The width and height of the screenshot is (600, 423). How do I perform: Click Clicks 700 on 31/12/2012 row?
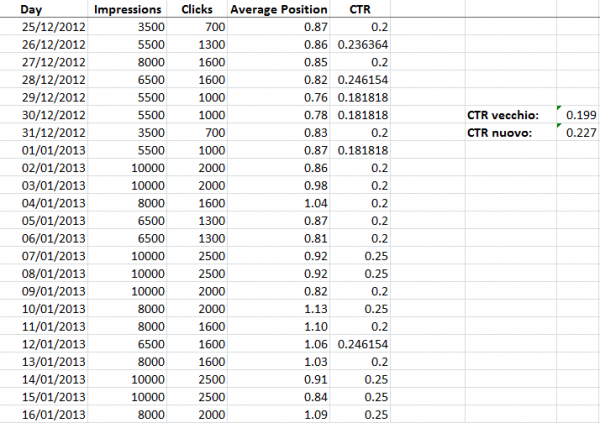tap(197, 132)
